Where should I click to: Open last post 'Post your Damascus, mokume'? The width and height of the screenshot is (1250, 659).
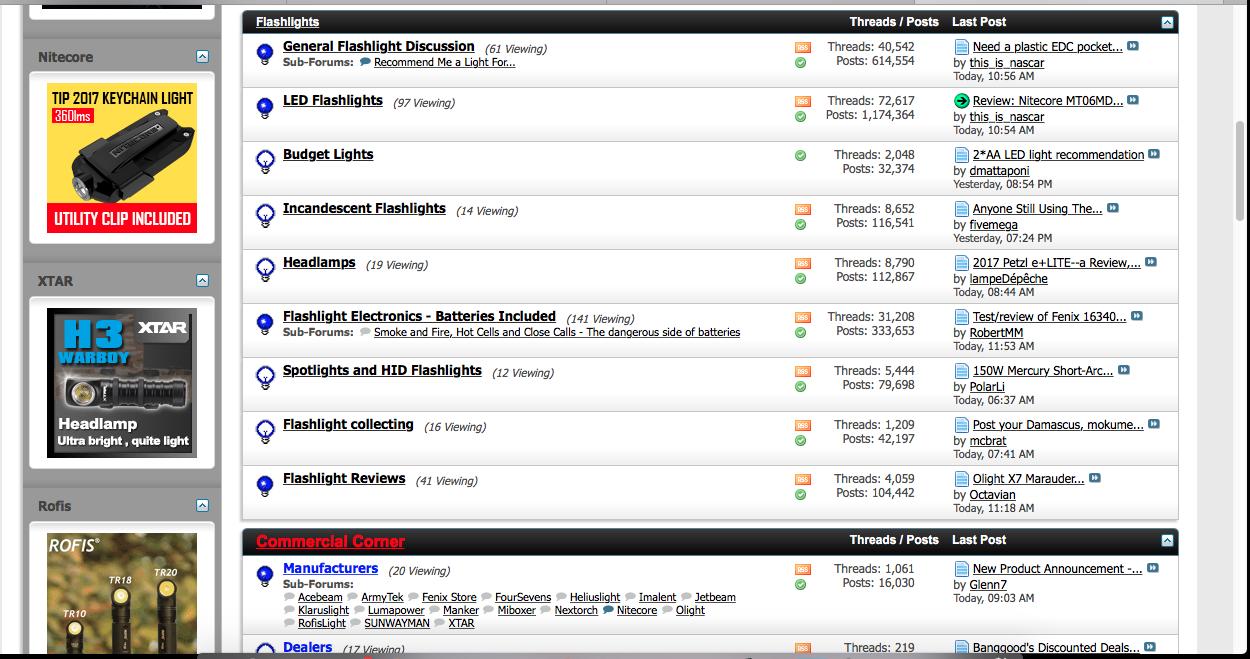coord(1058,424)
